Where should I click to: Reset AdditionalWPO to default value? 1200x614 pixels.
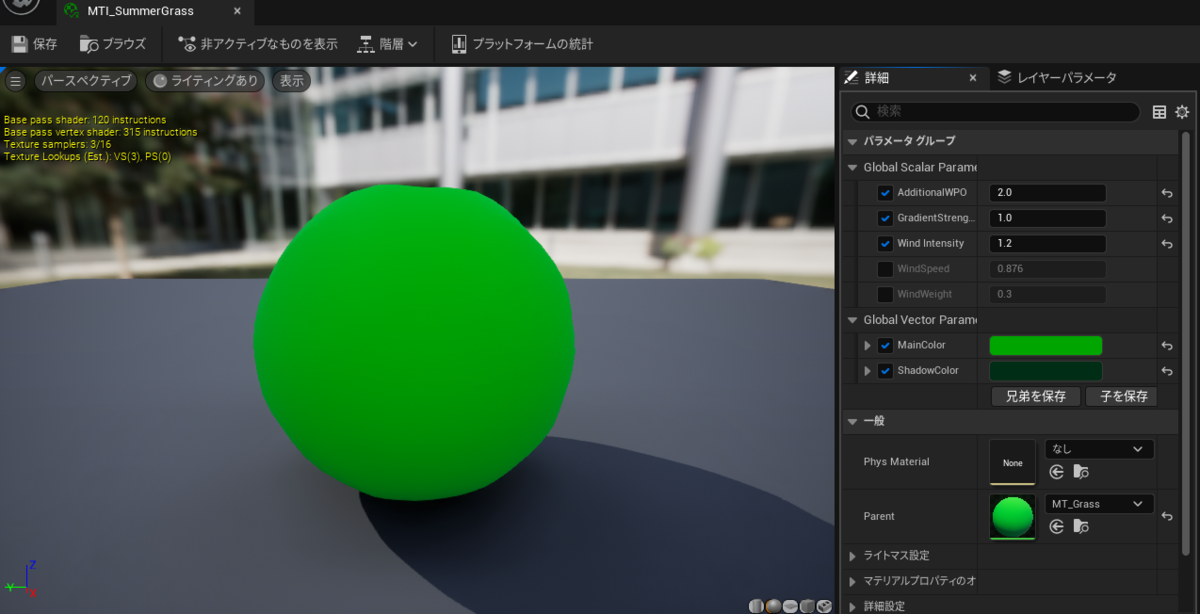click(1167, 193)
